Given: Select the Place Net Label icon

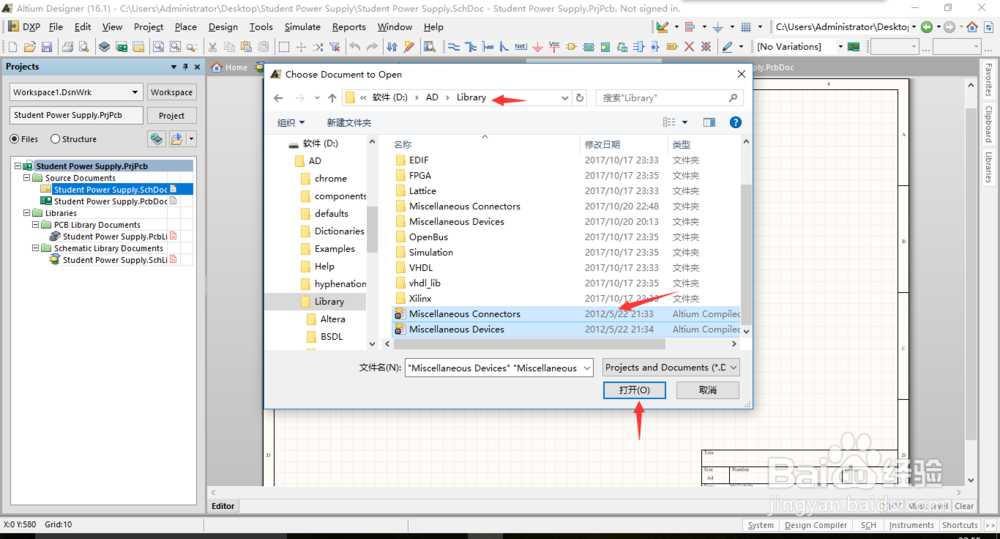Looking at the screenshot, I should (x=520, y=47).
